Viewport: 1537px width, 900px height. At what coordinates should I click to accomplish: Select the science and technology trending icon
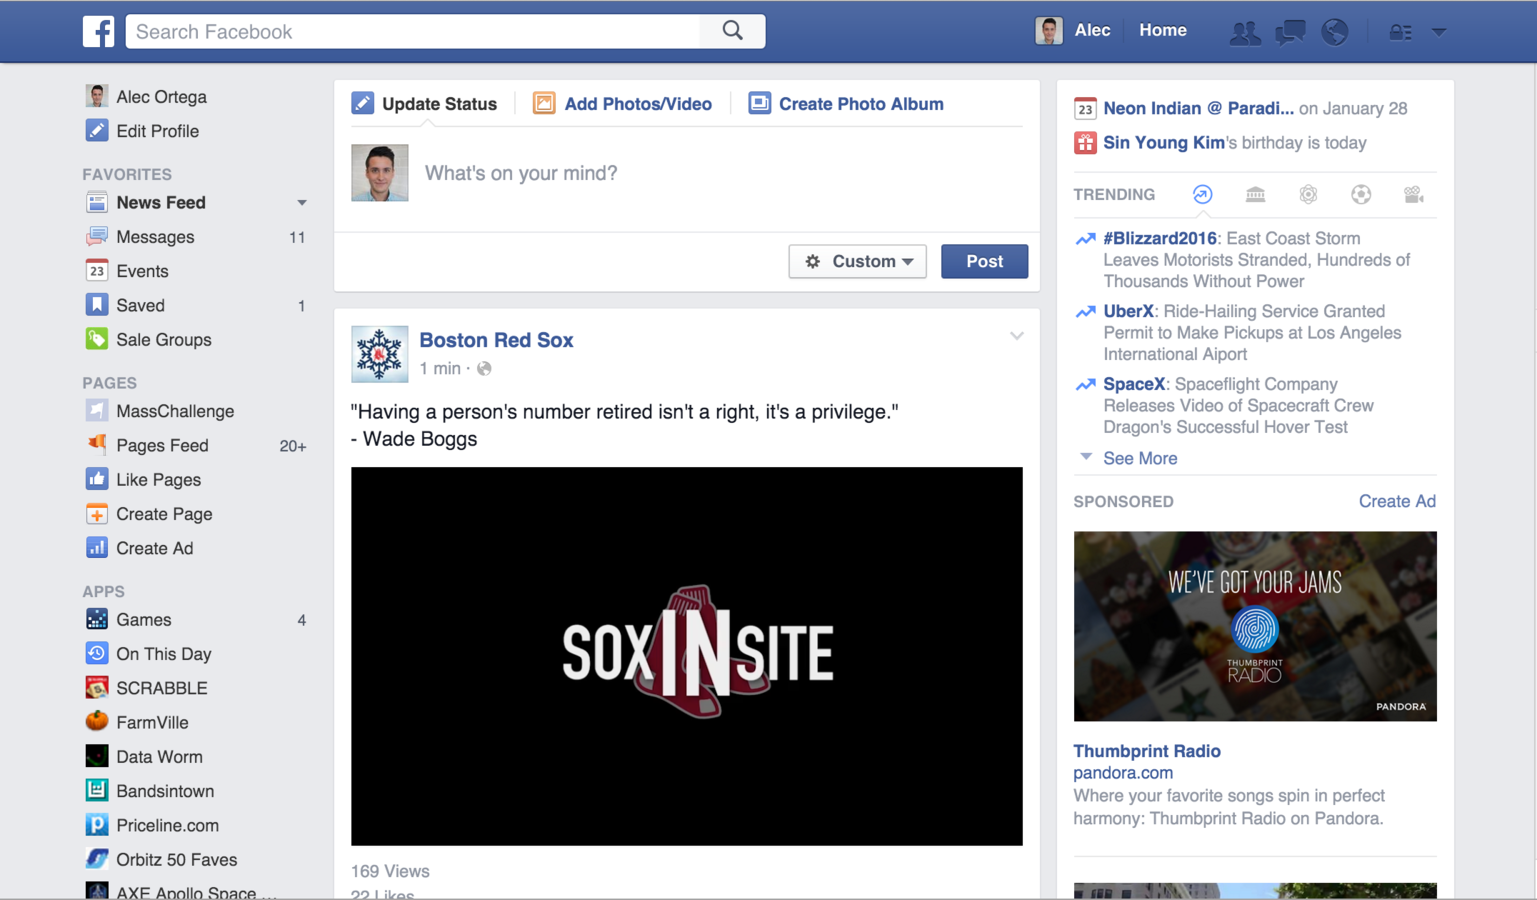point(1308,194)
